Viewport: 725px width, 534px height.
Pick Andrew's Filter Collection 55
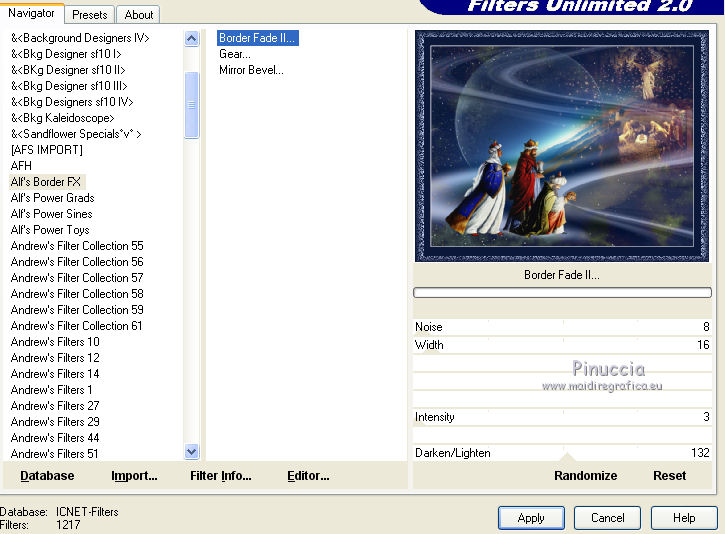pyautogui.click(x=77, y=246)
